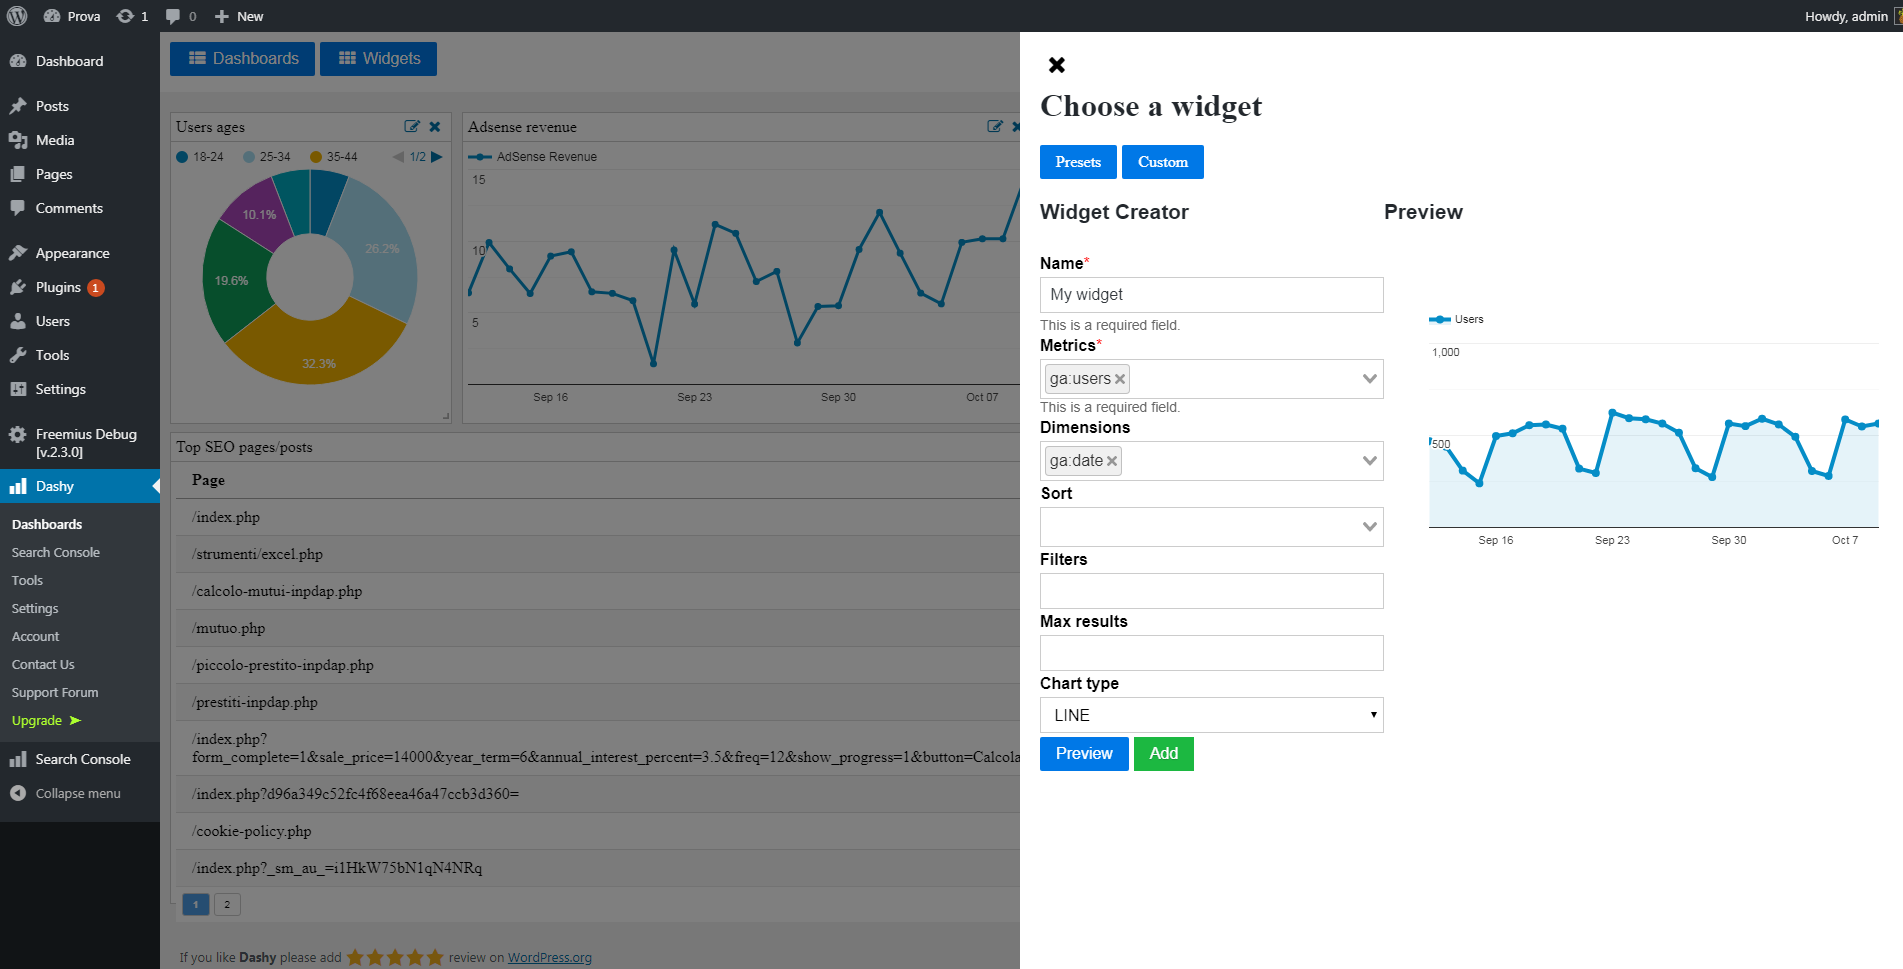Remove the ga:date dimension tag

pyautogui.click(x=1112, y=461)
